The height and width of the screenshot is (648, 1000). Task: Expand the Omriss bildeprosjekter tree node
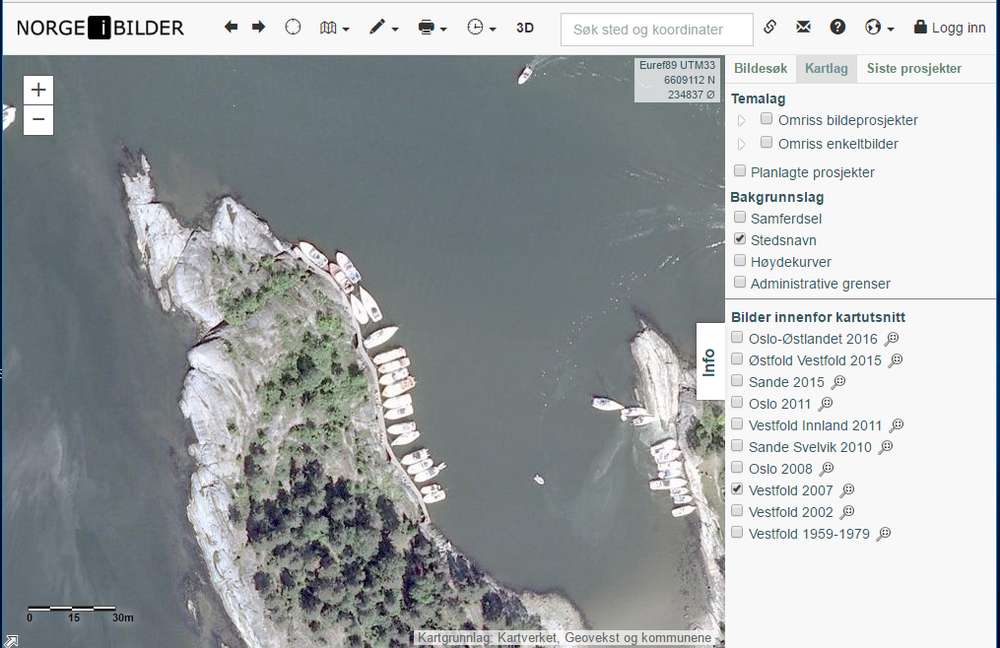(x=742, y=121)
